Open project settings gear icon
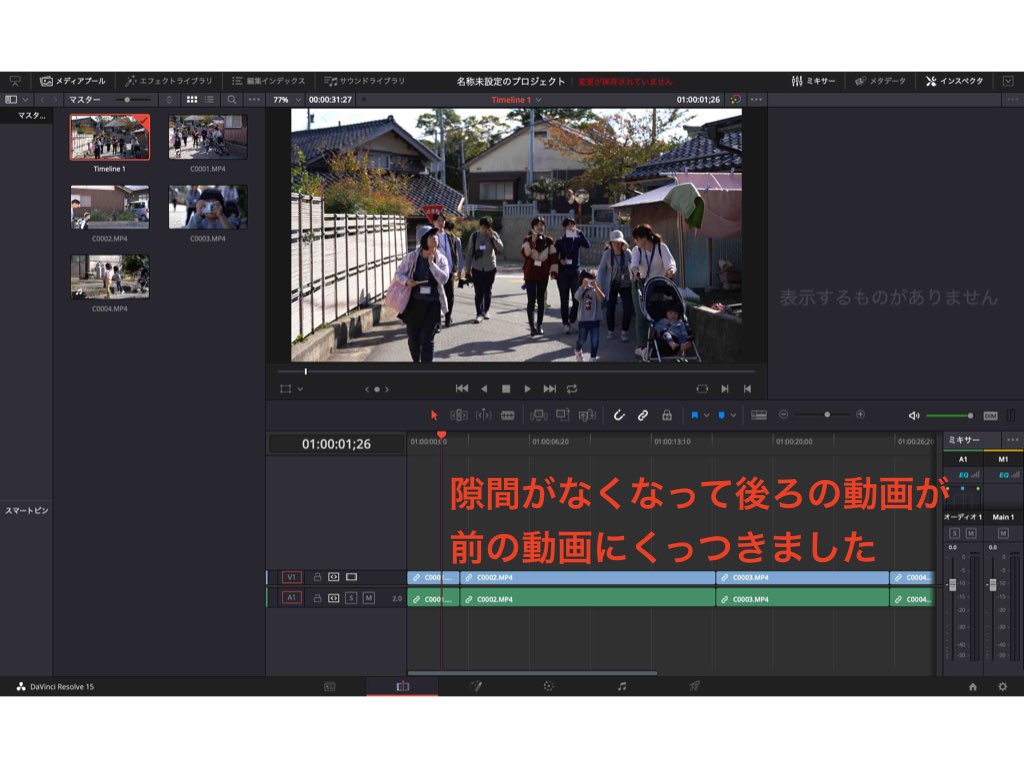 tap(1002, 687)
